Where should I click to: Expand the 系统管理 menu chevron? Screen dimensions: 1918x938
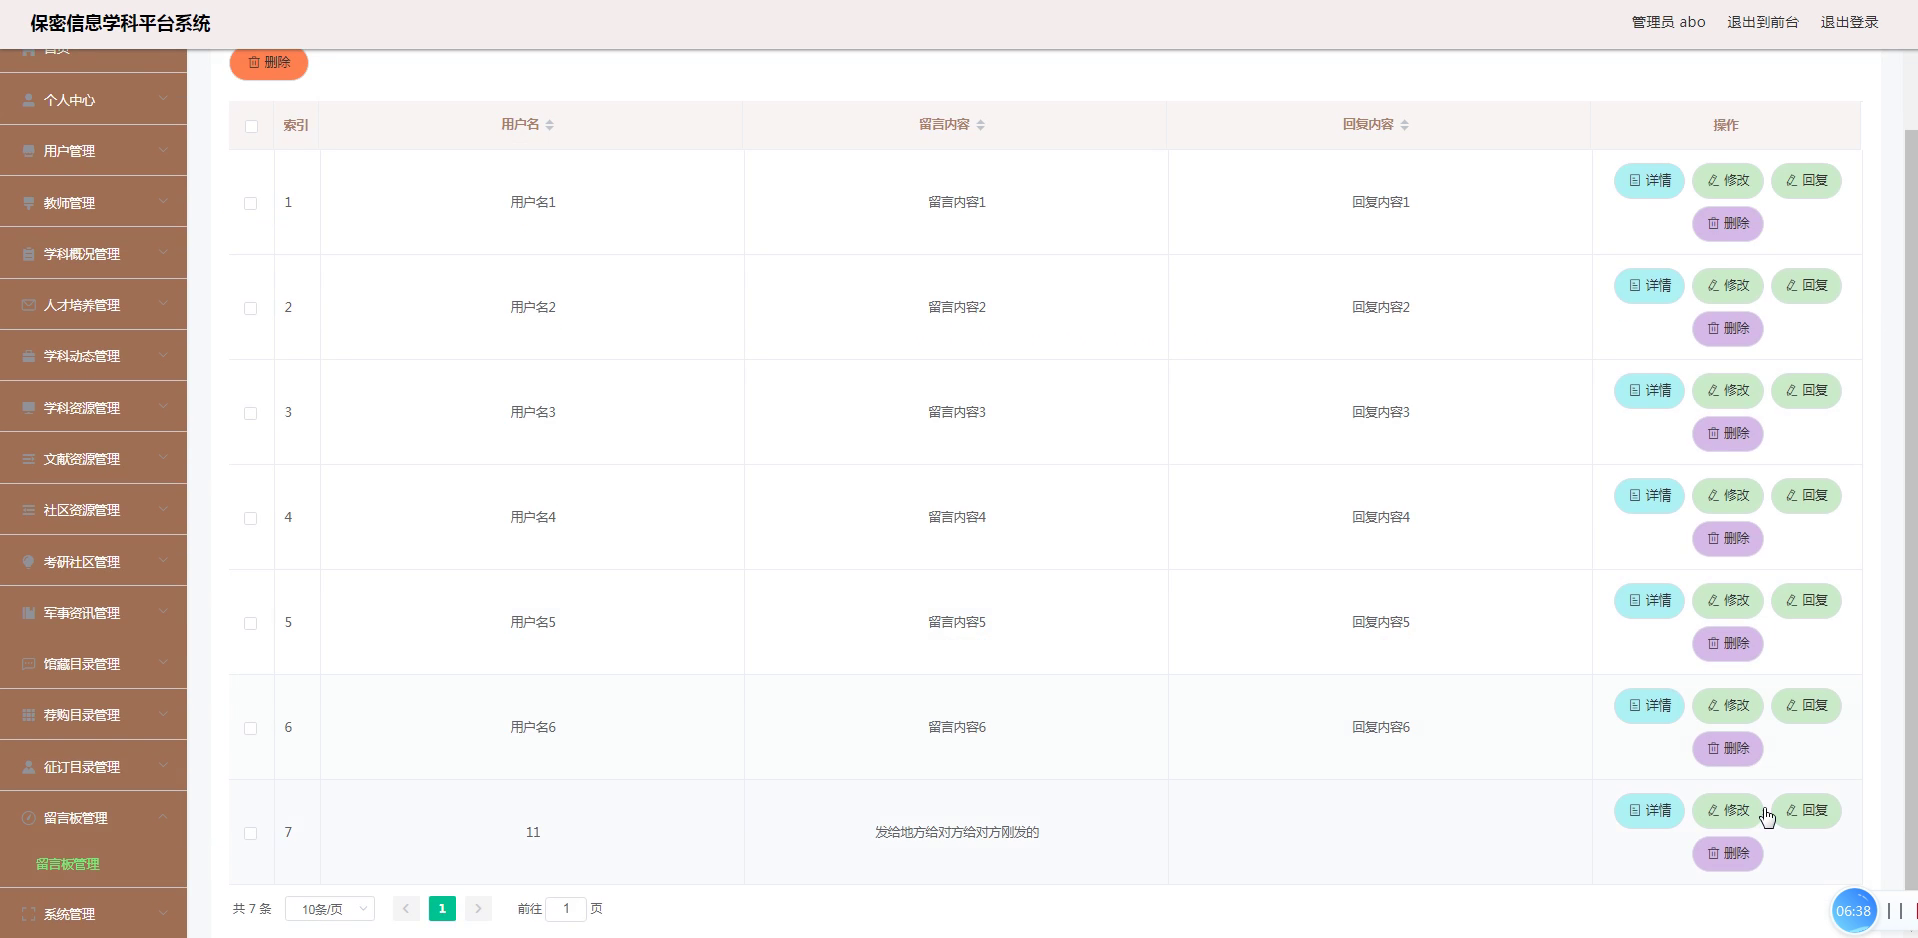click(x=163, y=913)
